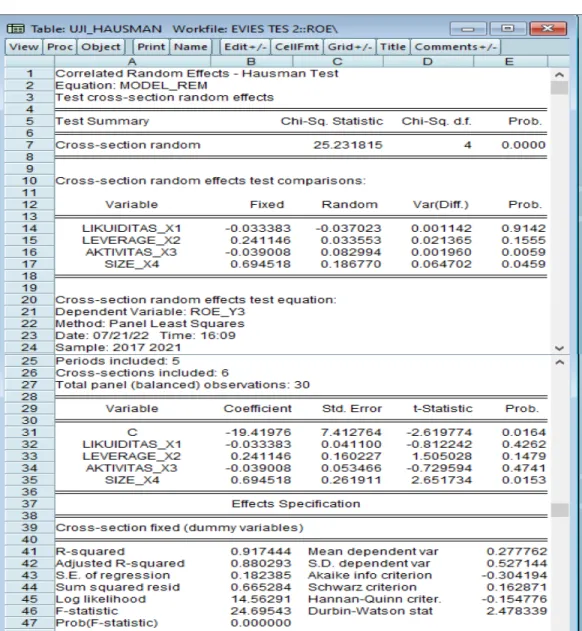Screen dimensions: 582x631
Task: Toggle Edit+/- mode
Action: click(x=245, y=47)
